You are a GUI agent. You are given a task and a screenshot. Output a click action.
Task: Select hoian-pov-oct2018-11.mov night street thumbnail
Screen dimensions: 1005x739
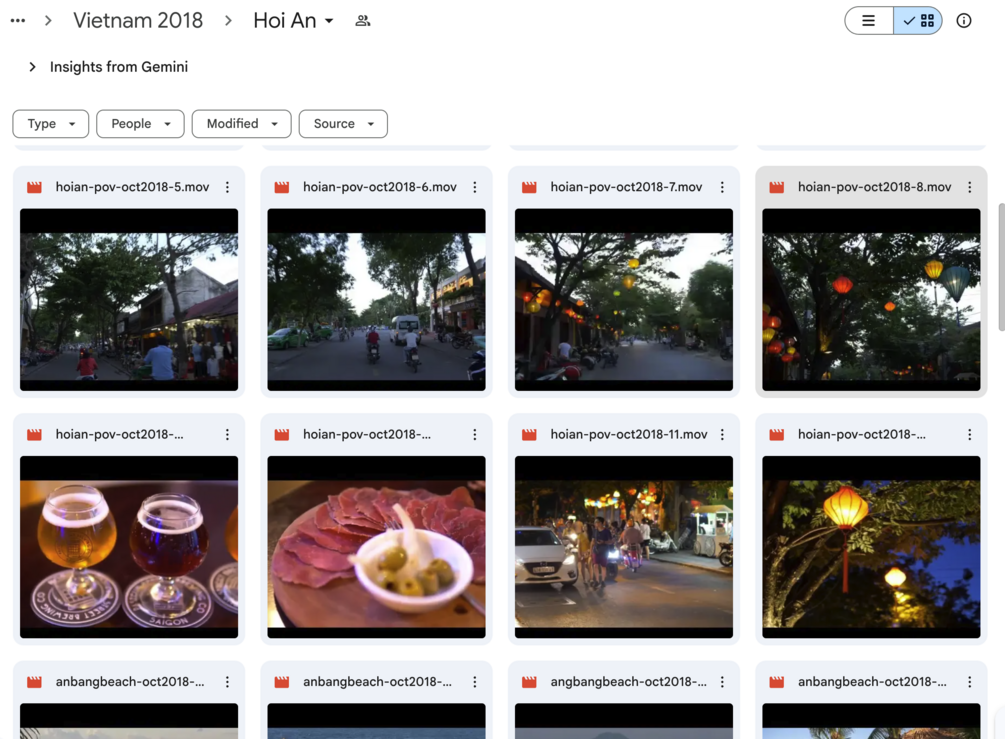pyautogui.click(x=624, y=547)
